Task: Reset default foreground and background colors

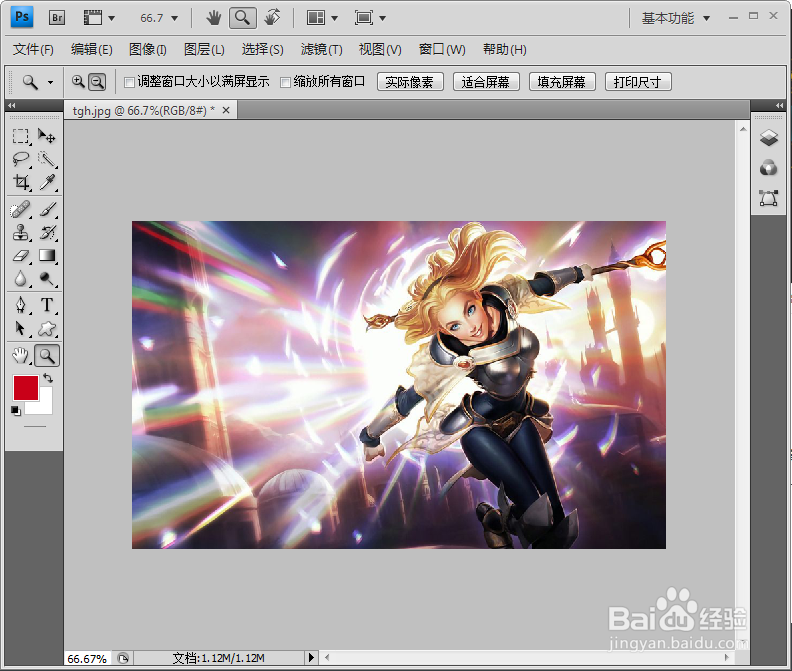Action: (x=16, y=411)
